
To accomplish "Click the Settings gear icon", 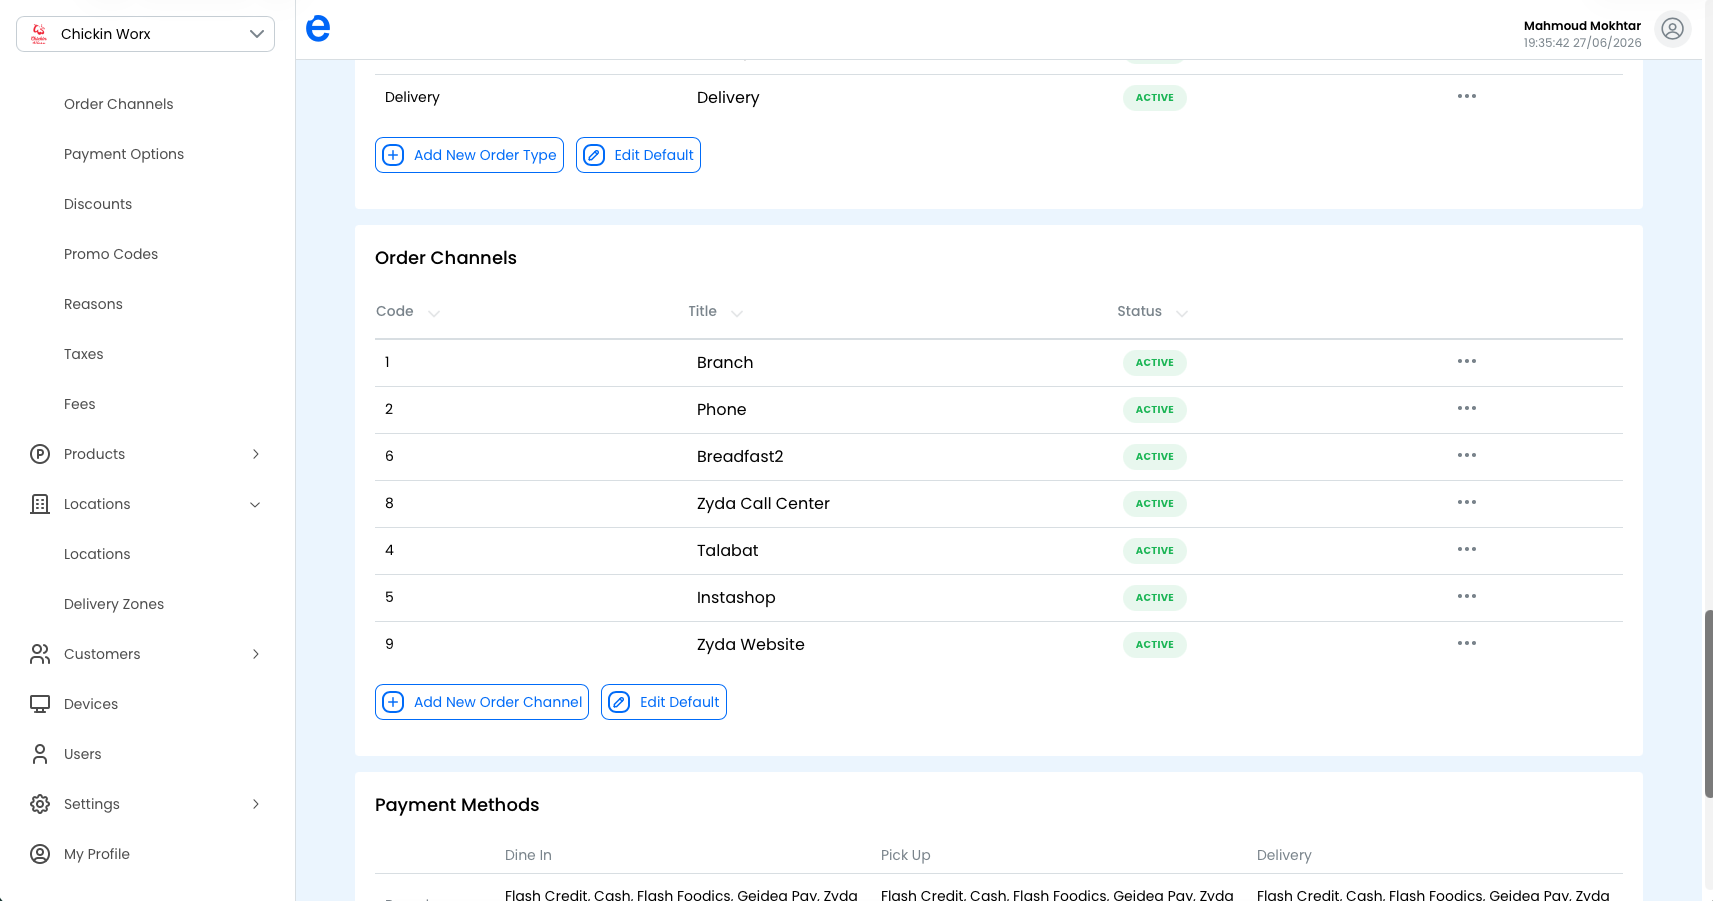I will 40,804.
